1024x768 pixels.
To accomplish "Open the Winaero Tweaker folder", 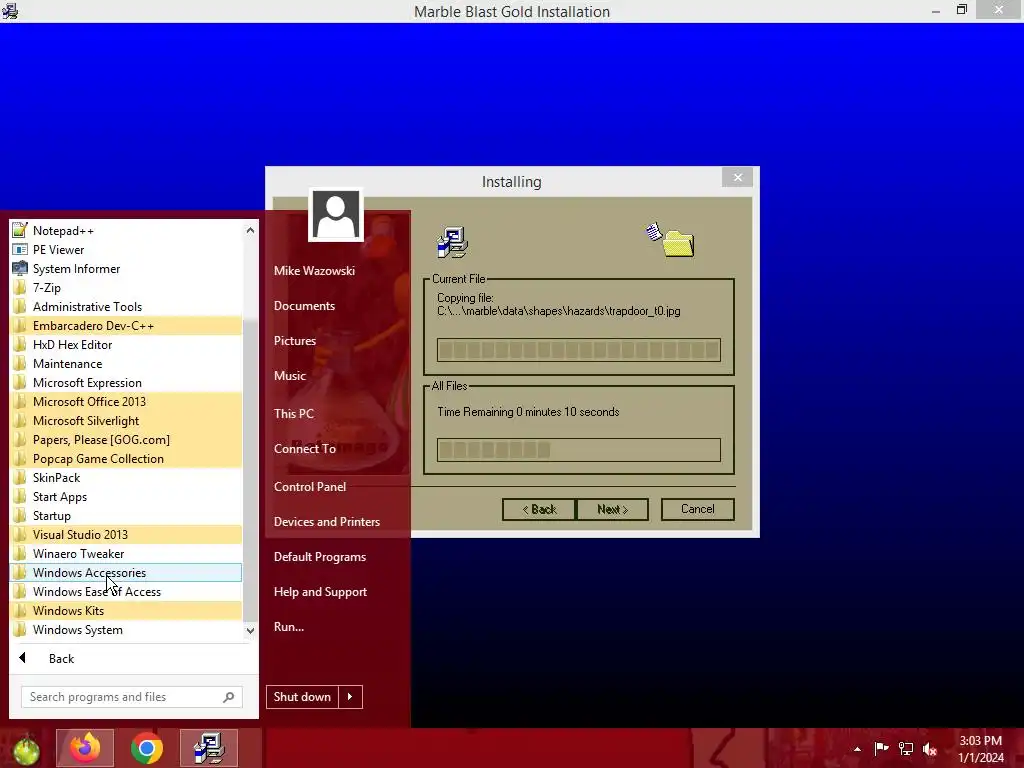I will click(126, 553).
